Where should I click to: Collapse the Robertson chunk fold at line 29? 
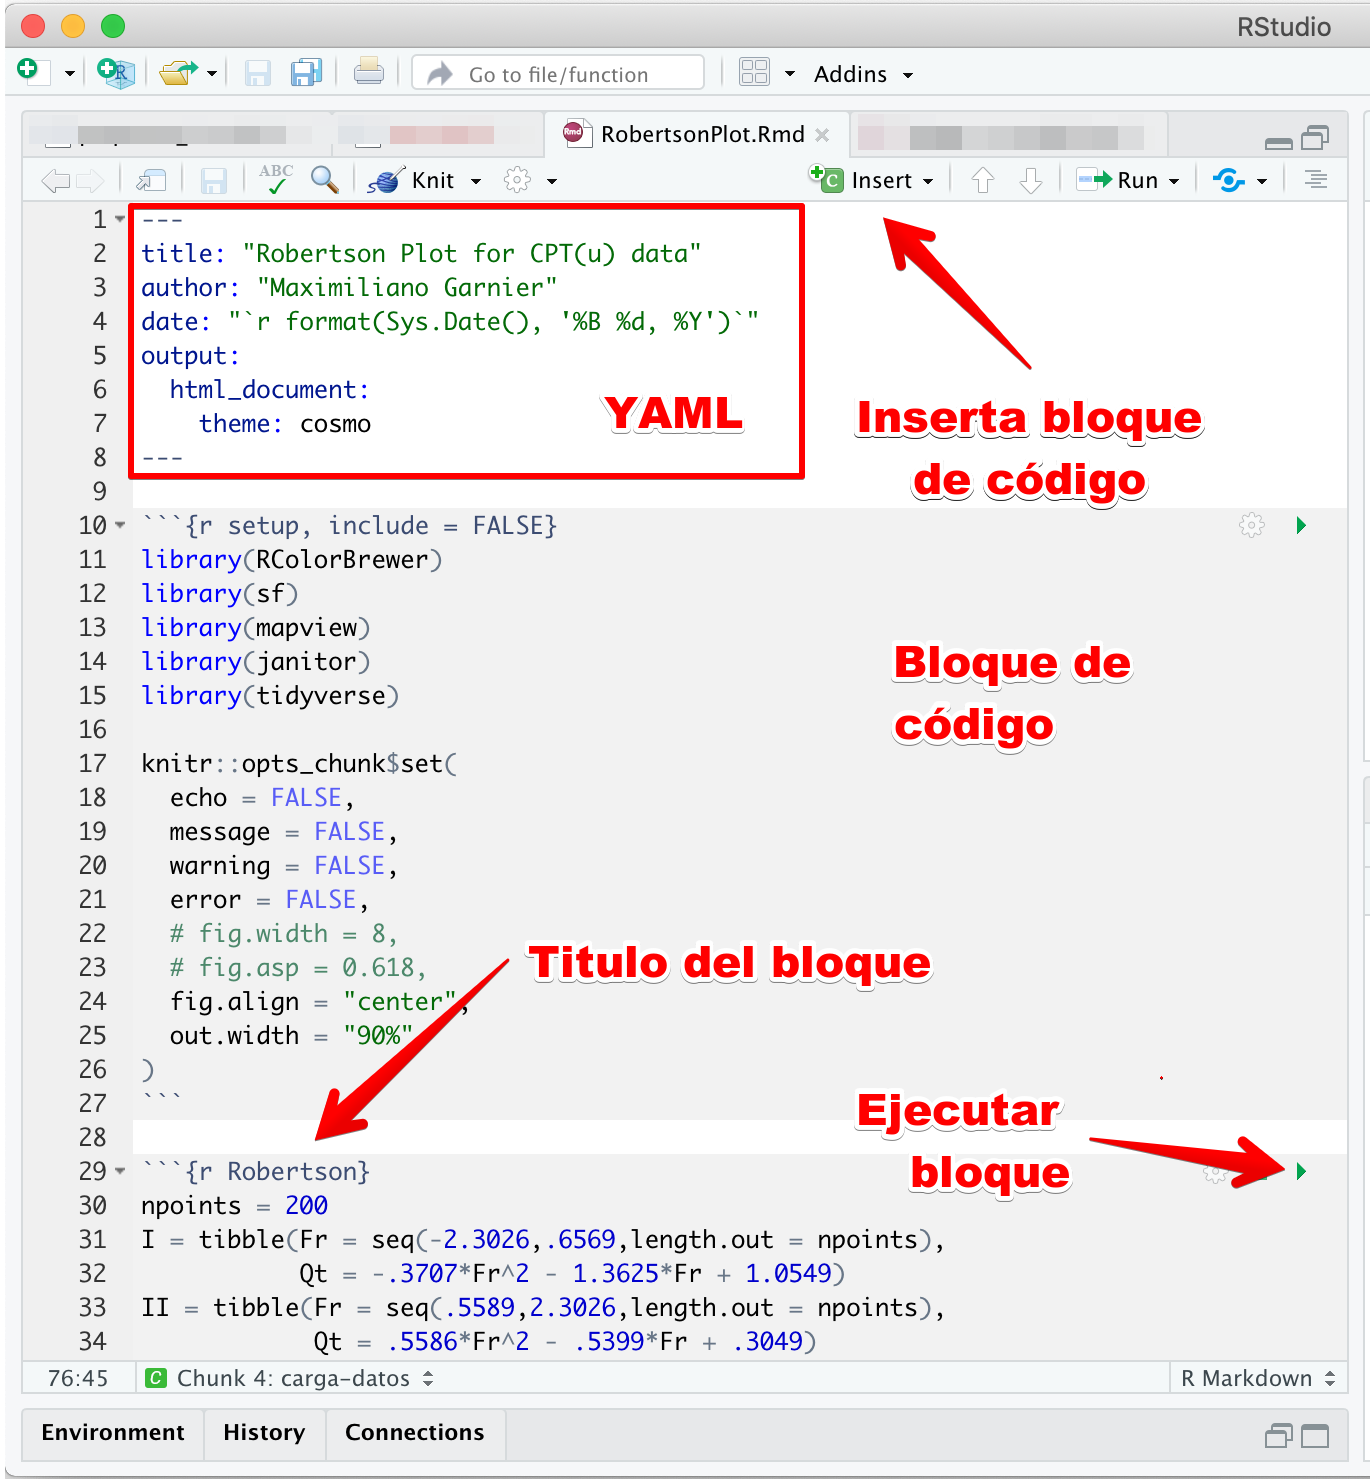[120, 1171]
